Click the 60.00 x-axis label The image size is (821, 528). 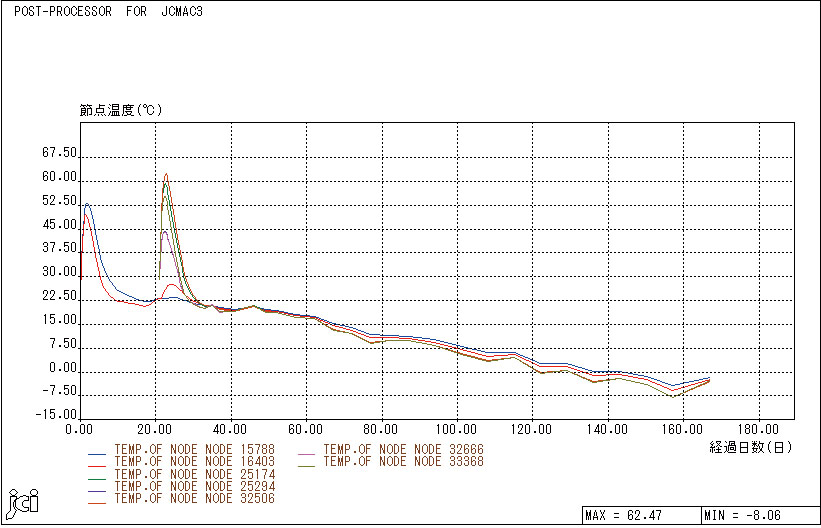pyautogui.click(x=306, y=430)
